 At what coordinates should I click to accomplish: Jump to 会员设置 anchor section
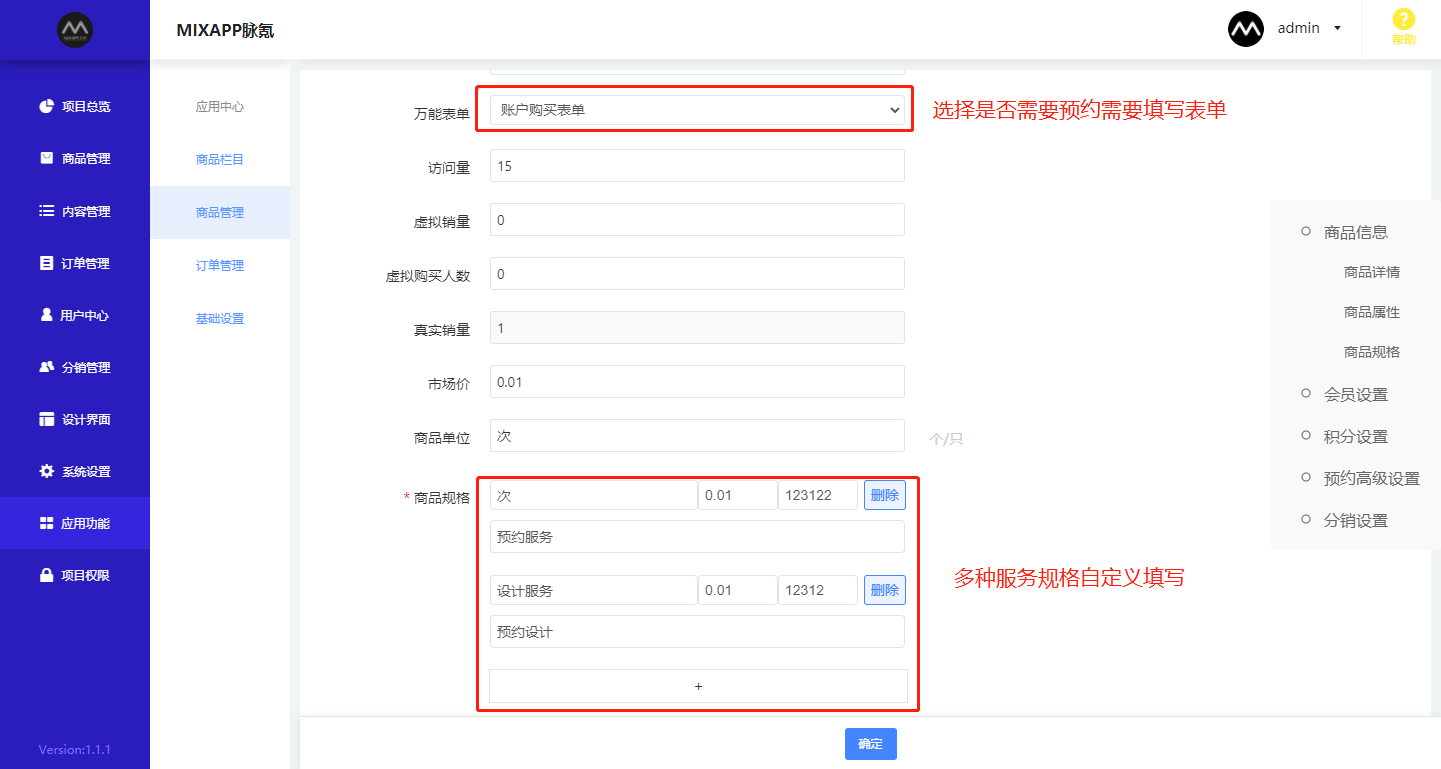click(1356, 395)
